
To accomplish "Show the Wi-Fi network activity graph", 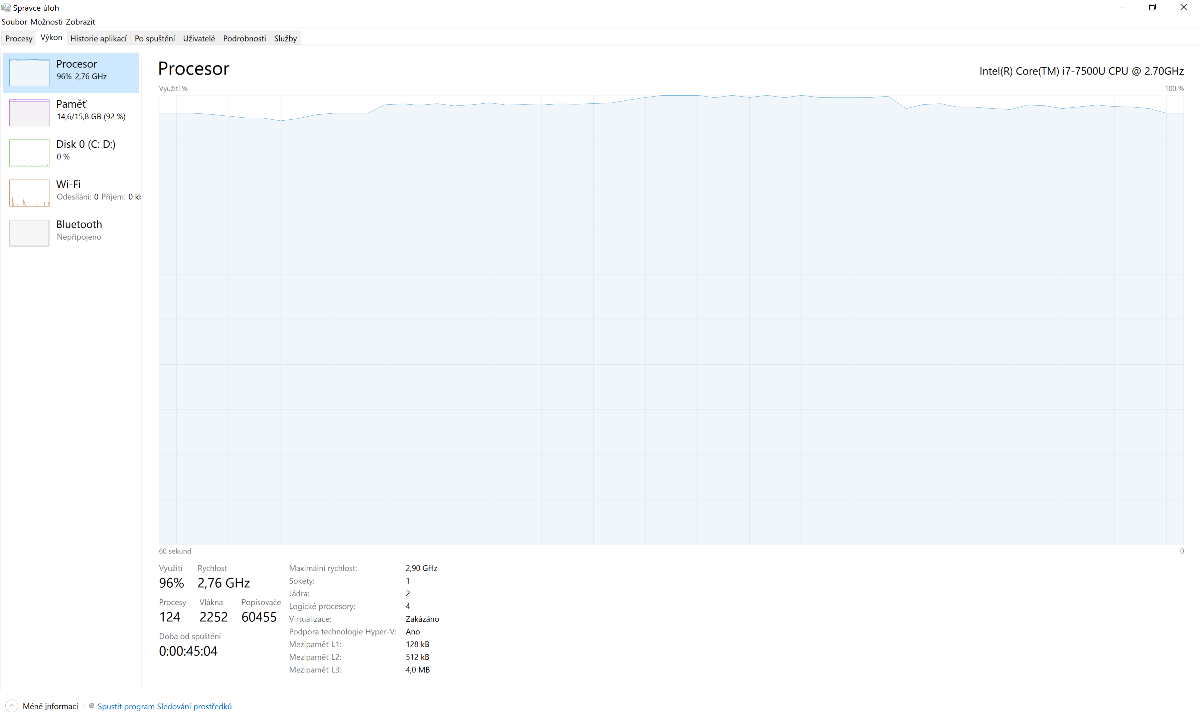I will point(29,192).
